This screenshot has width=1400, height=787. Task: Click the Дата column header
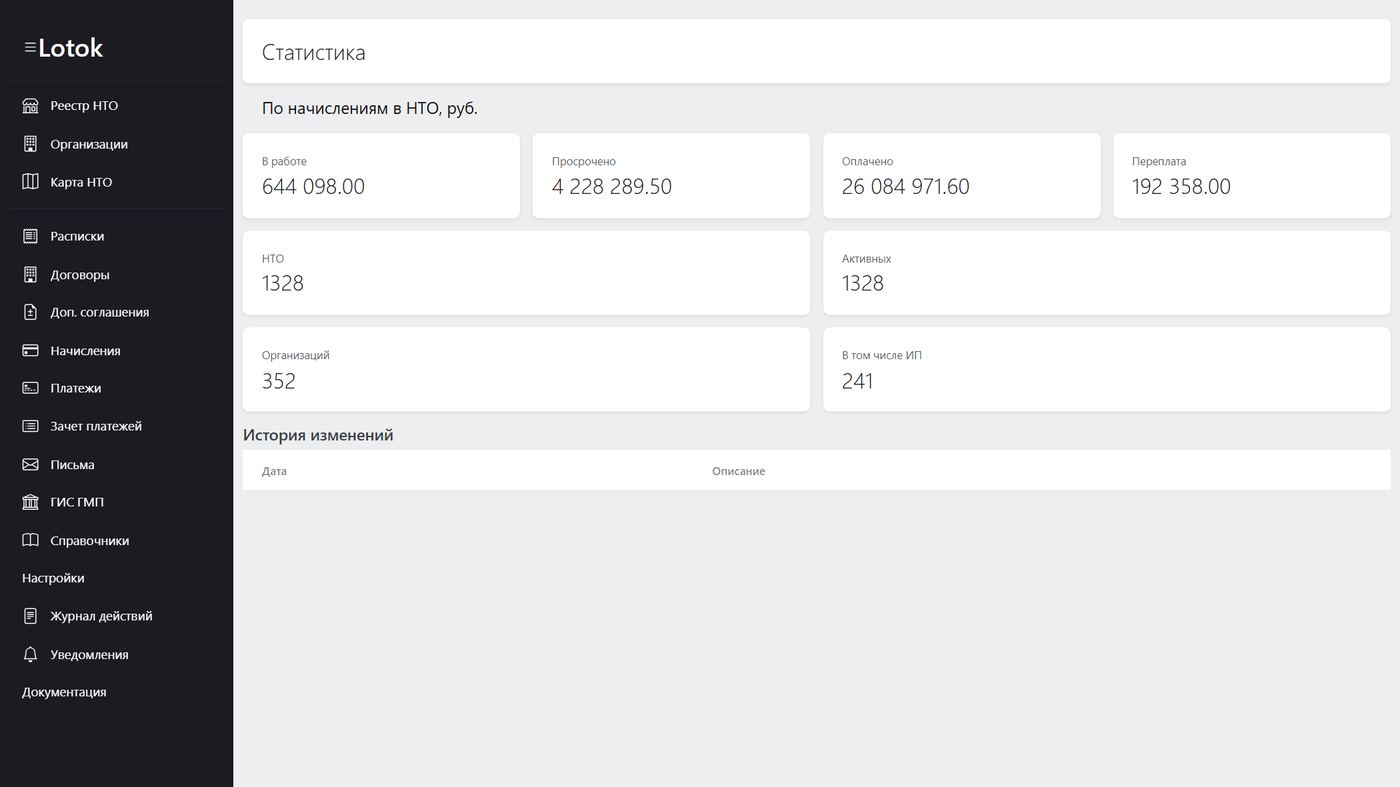click(x=274, y=471)
